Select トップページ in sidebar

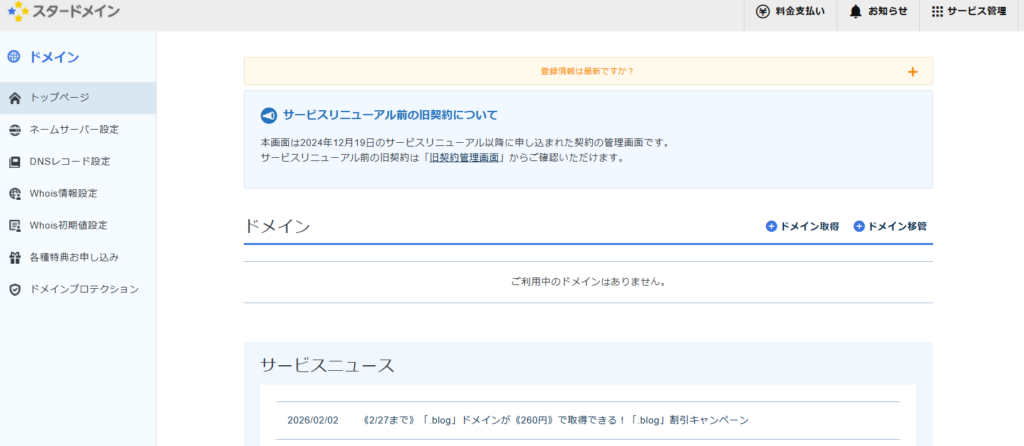(60, 98)
